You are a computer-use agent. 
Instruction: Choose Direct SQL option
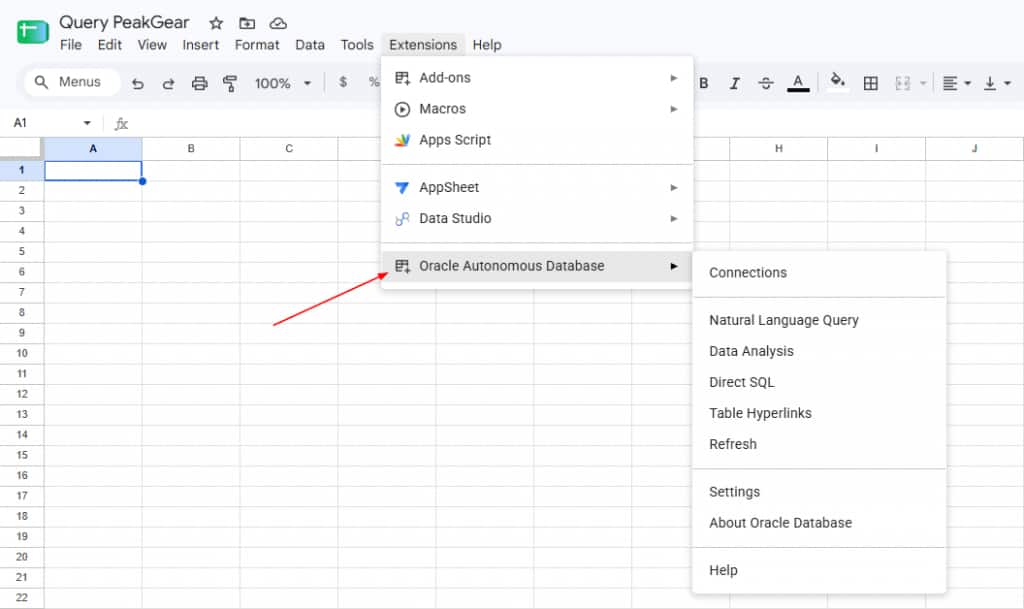pos(819,383)
